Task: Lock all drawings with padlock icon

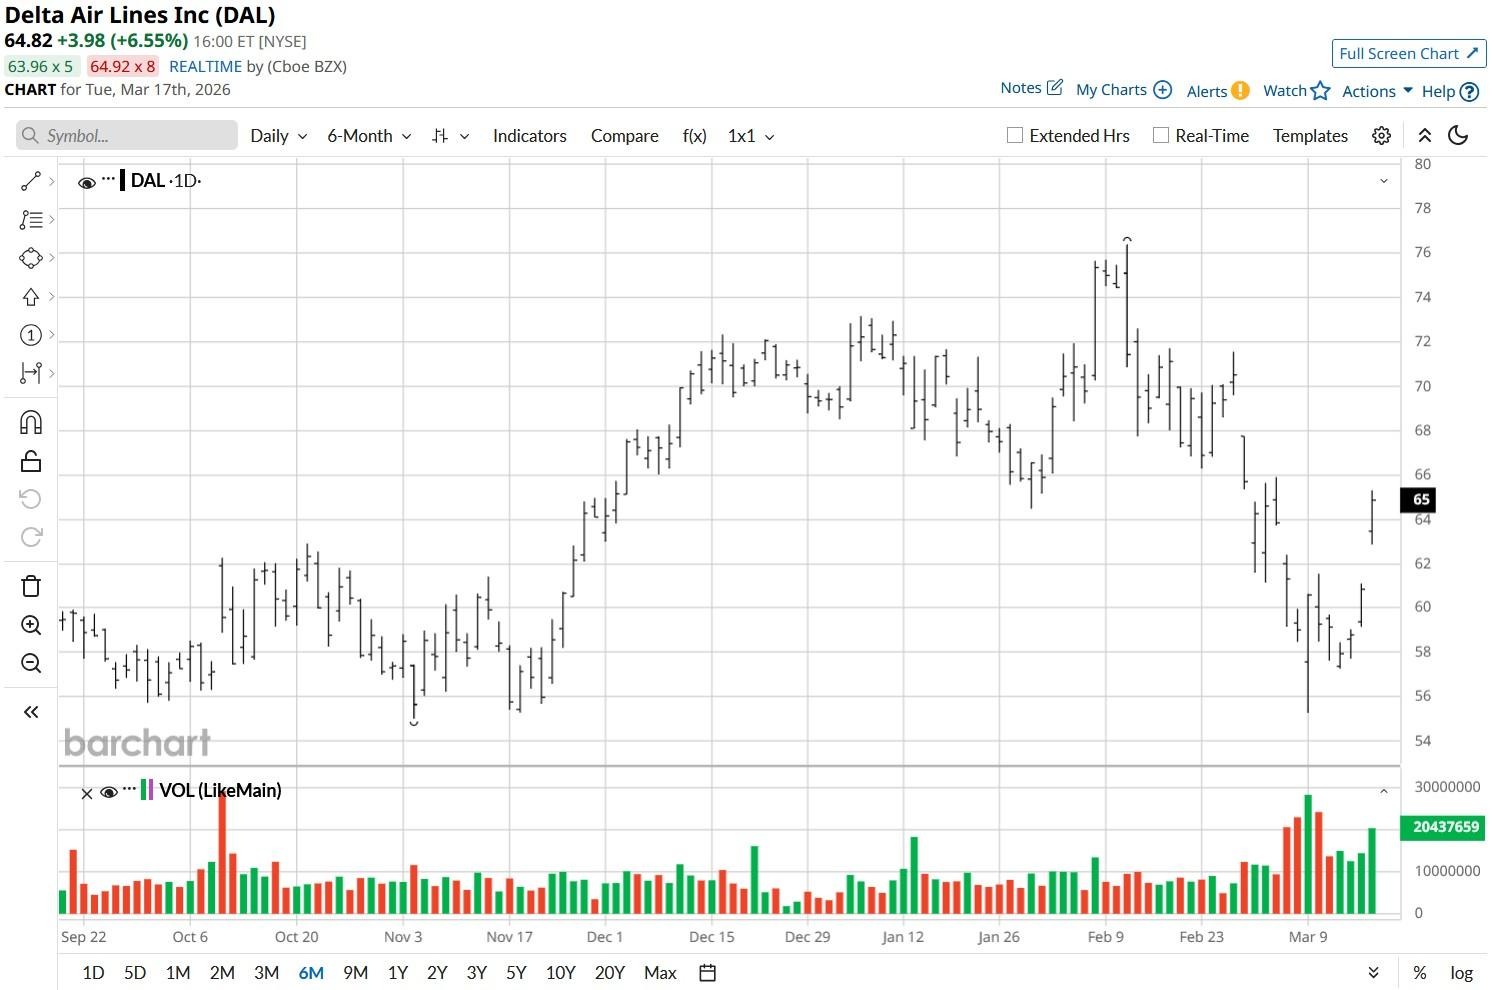Action: click(x=31, y=461)
